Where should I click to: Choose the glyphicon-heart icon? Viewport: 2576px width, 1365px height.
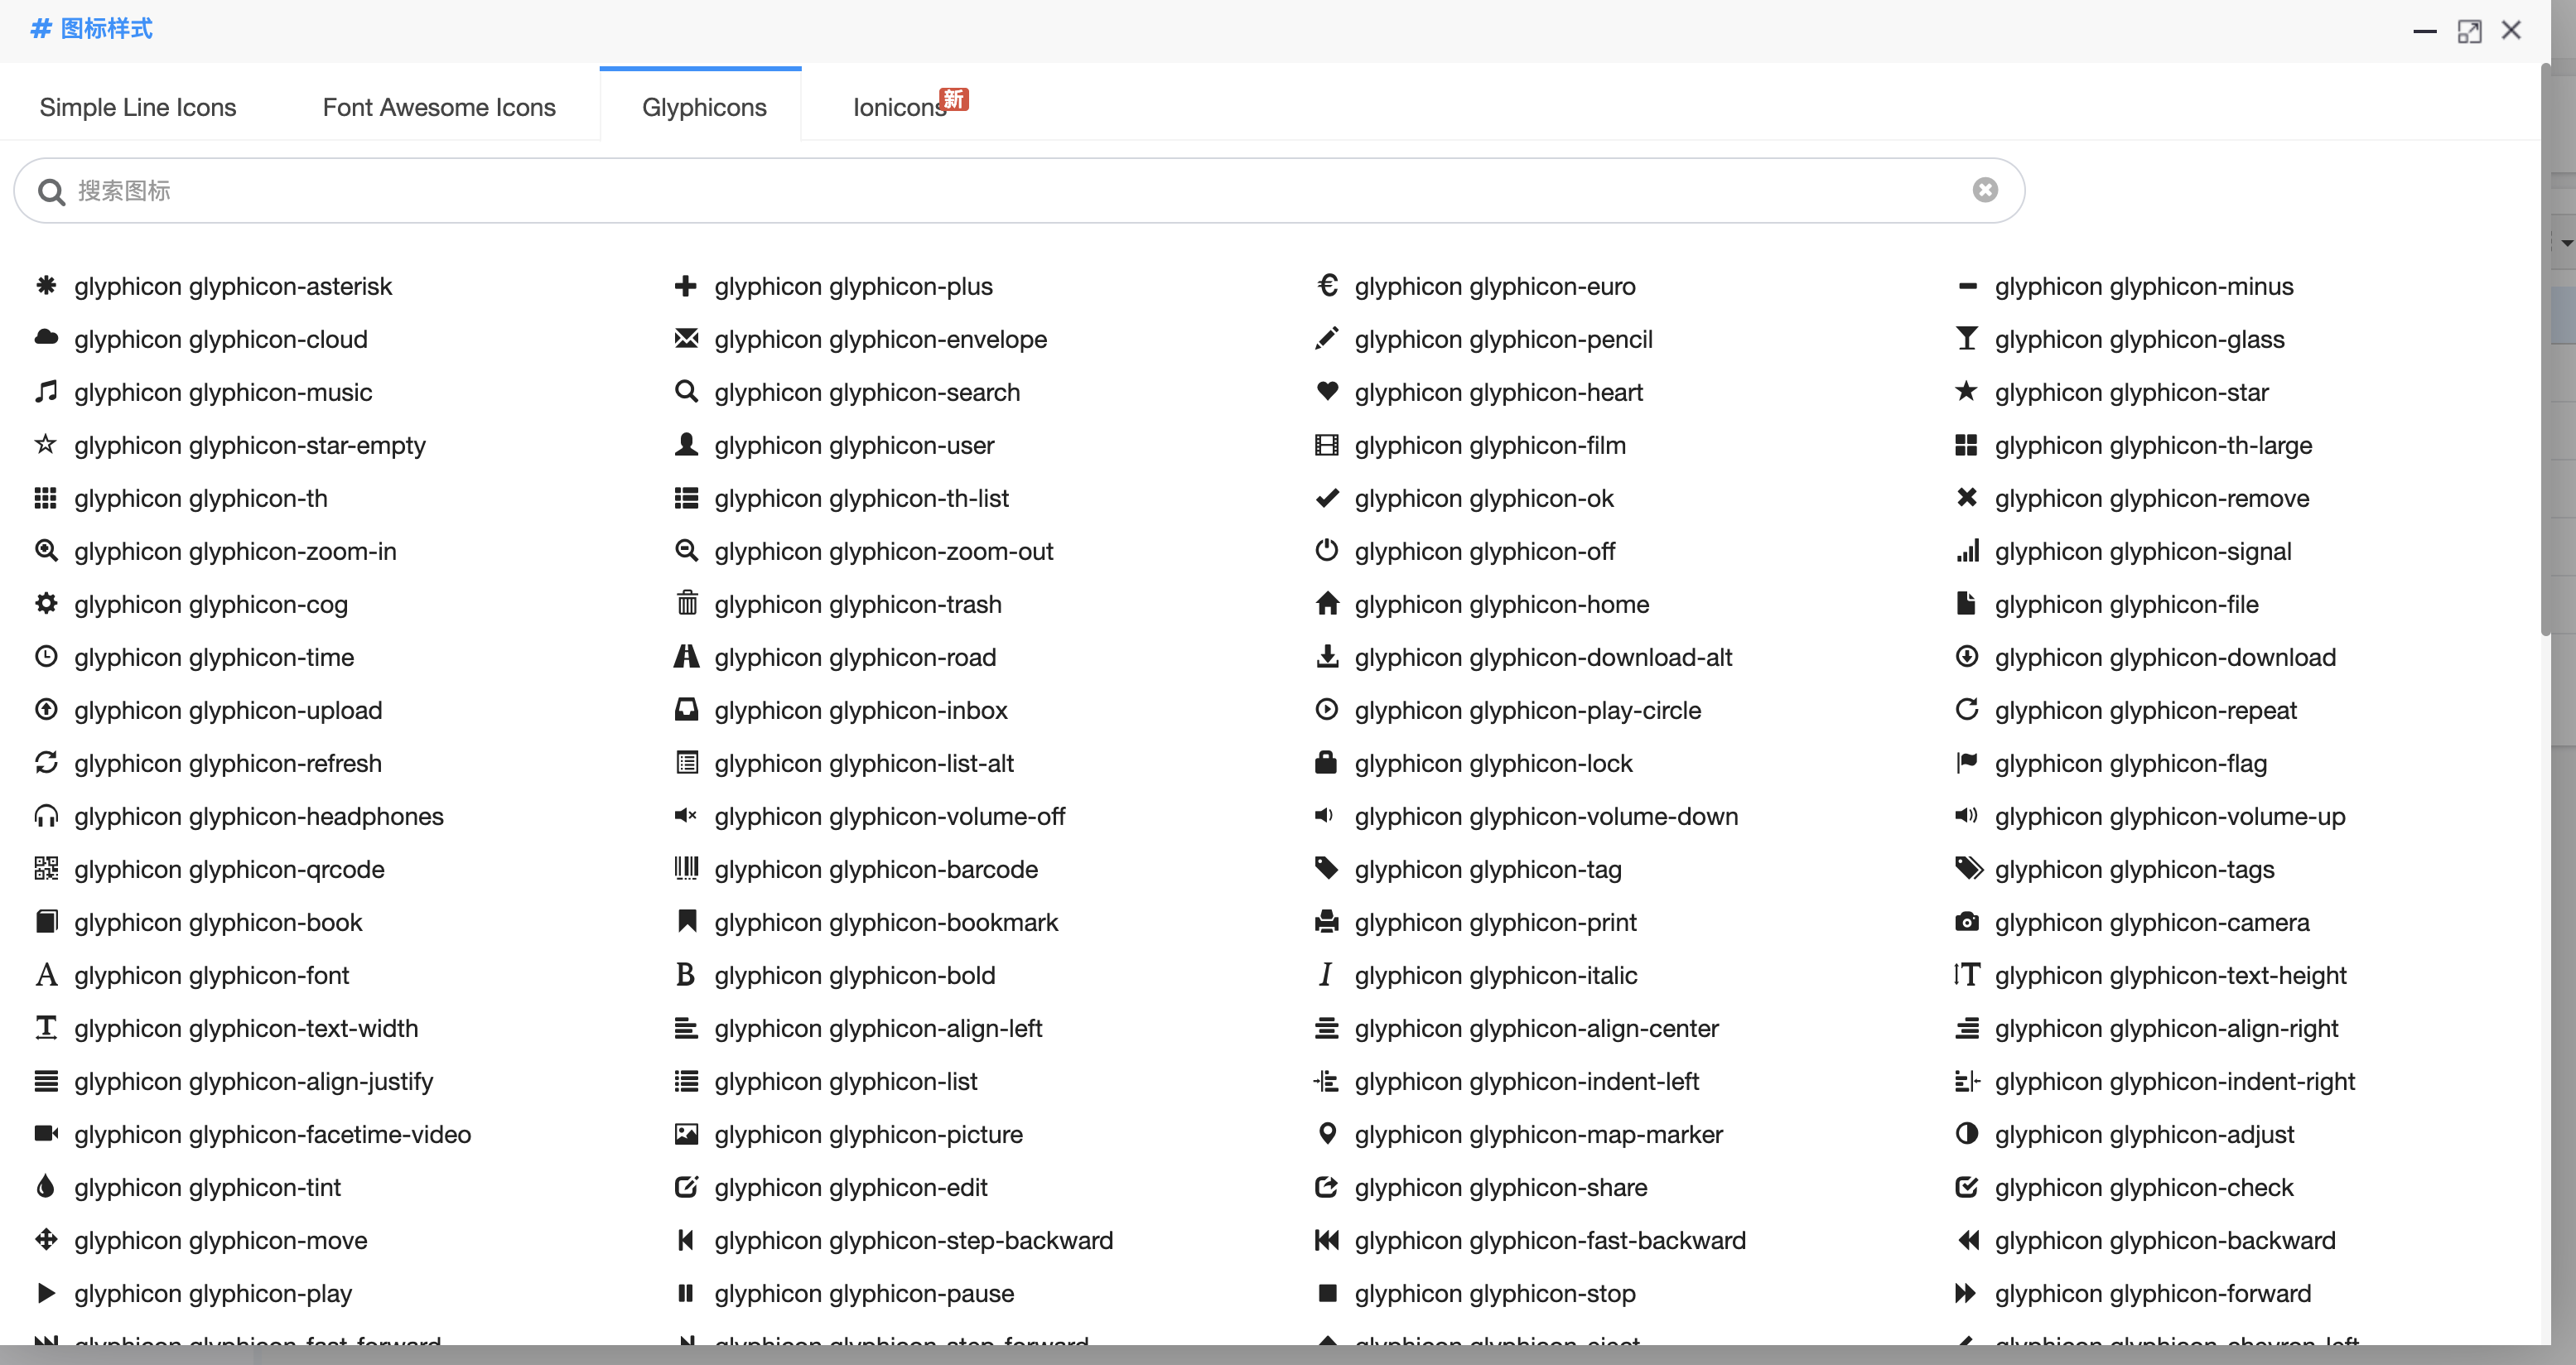click(1326, 392)
